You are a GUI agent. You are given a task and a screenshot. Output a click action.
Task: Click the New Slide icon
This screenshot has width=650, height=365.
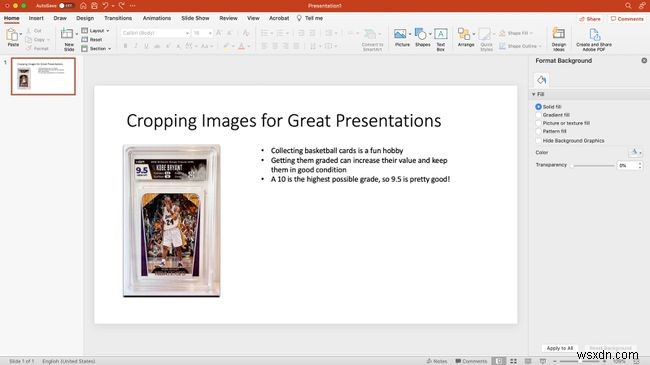[67, 34]
